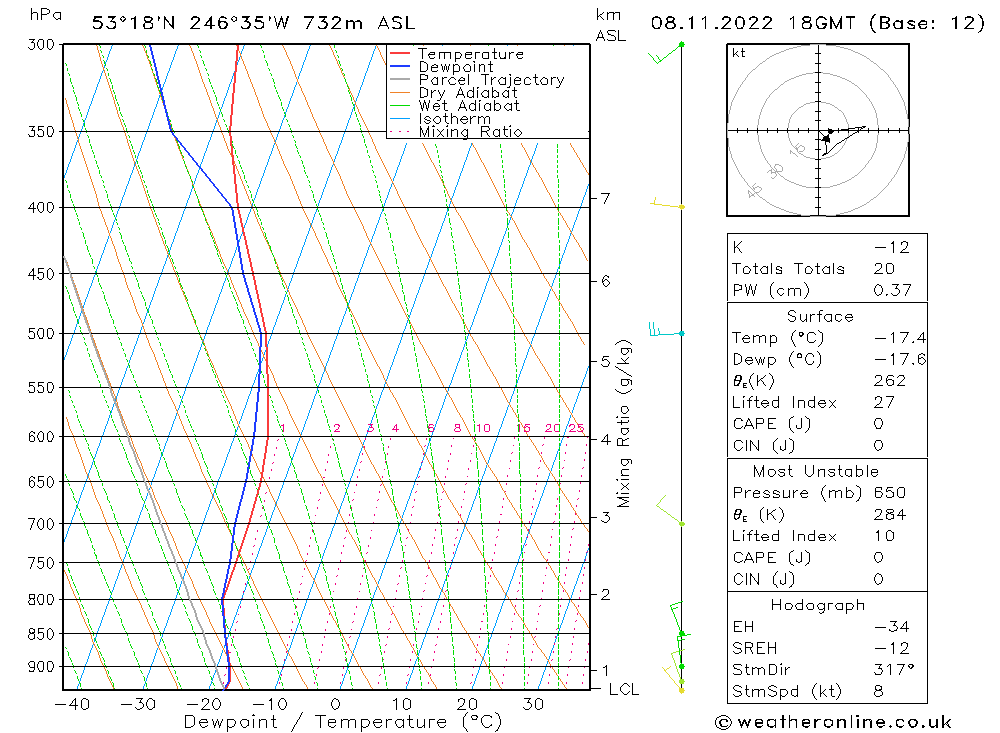Click the '30' temperature axis label
The width and height of the screenshot is (1000, 733).
[x=533, y=704]
